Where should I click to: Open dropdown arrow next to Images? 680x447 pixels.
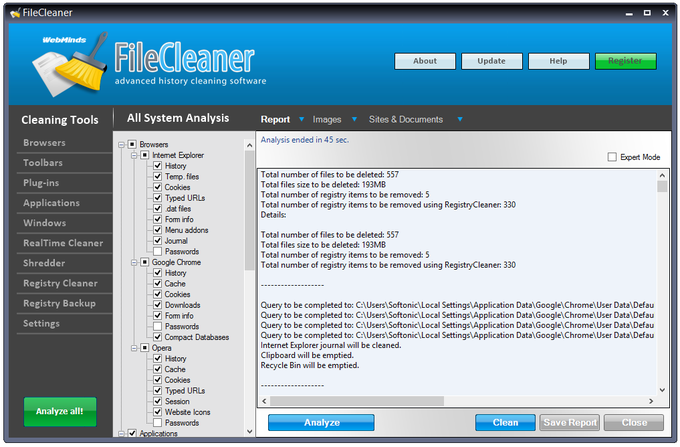click(x=354, y=119)
